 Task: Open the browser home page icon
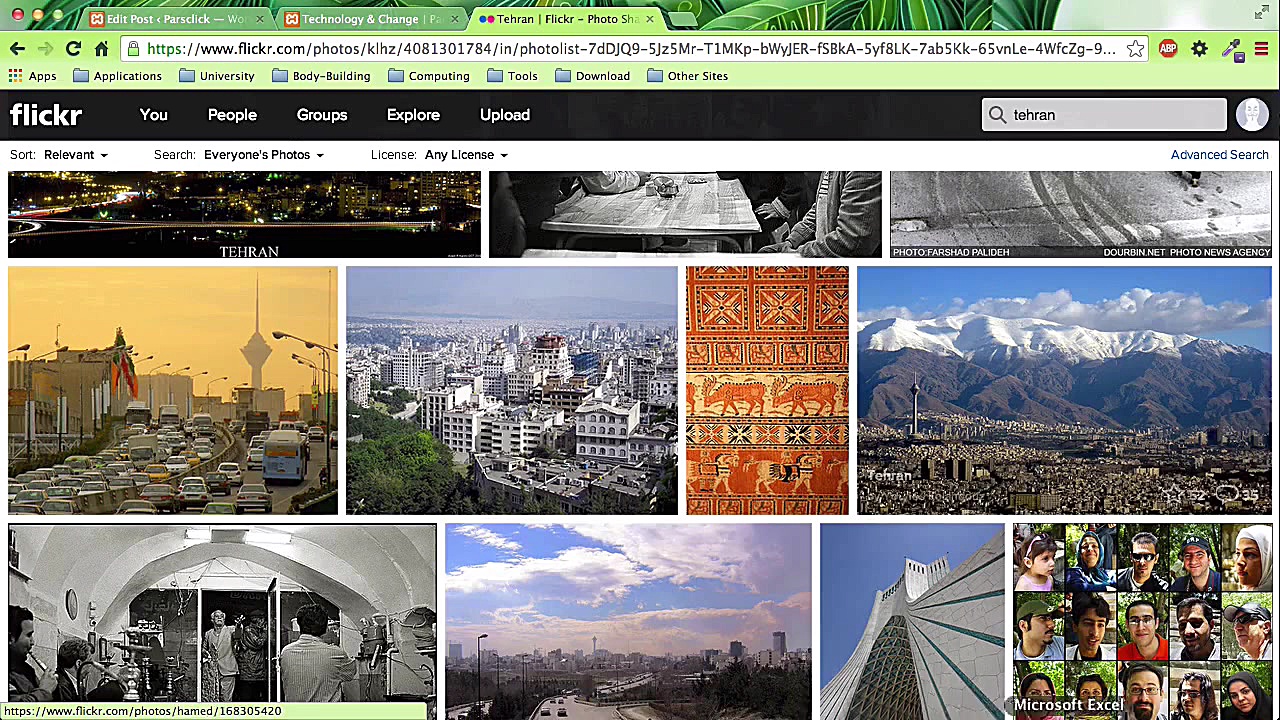point(101,49)
